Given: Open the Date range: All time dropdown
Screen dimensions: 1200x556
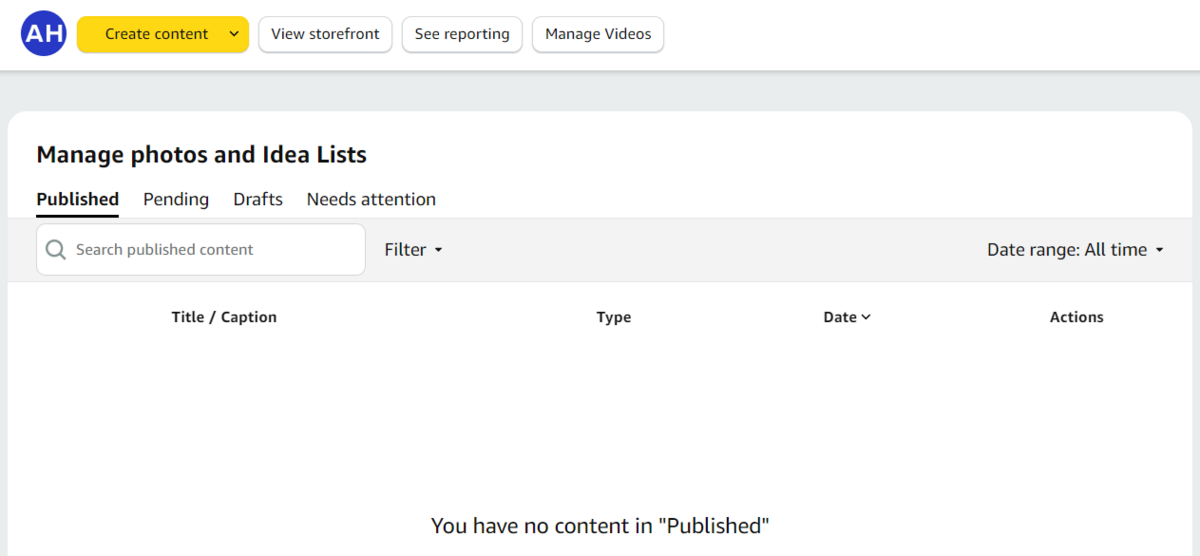Looking at the screenshot, I should click(x=1075, y=250).
